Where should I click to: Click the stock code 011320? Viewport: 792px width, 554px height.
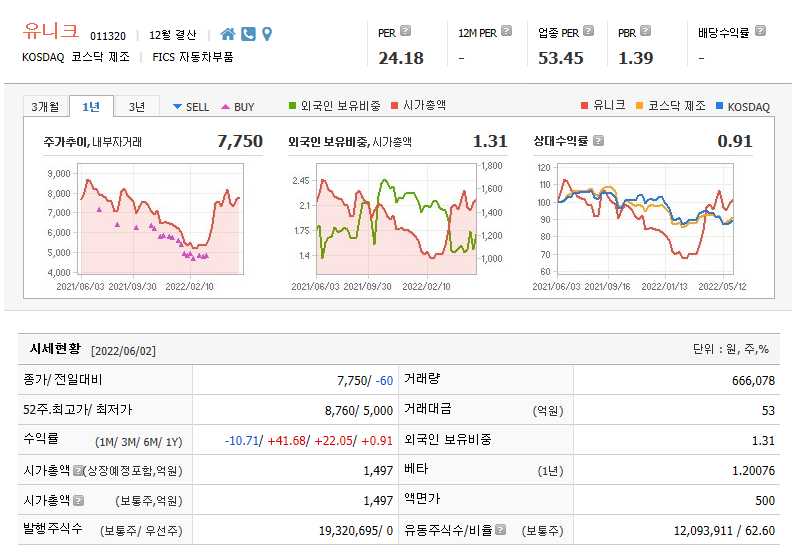coord(108,36)
